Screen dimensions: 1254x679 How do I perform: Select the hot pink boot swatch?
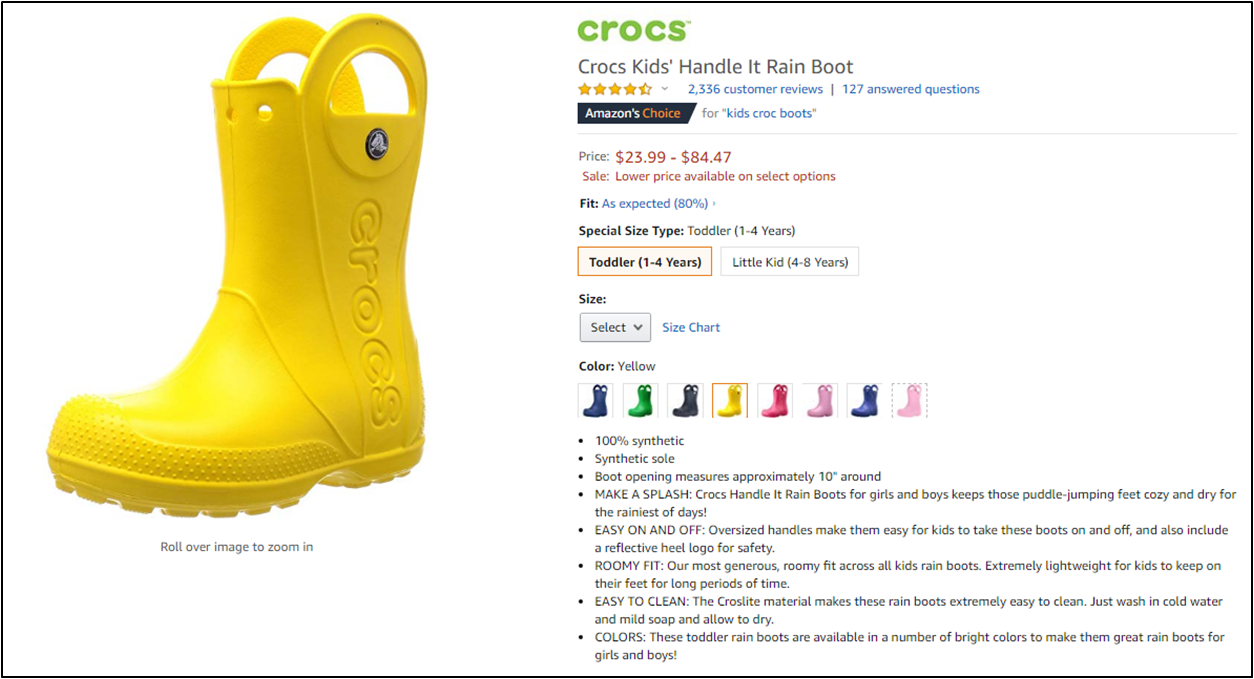[x=774, y=401]
